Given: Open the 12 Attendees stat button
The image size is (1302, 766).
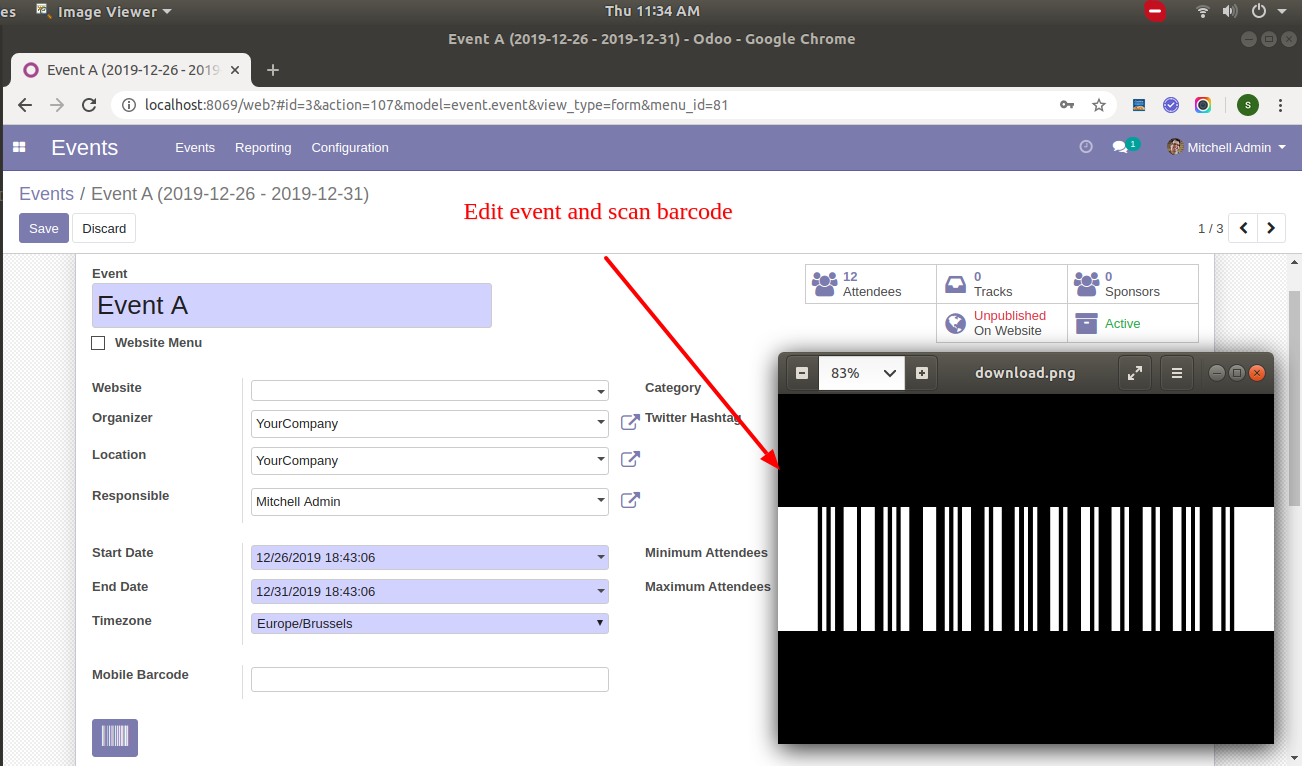Looking at the screenshot, I should 871,284.
